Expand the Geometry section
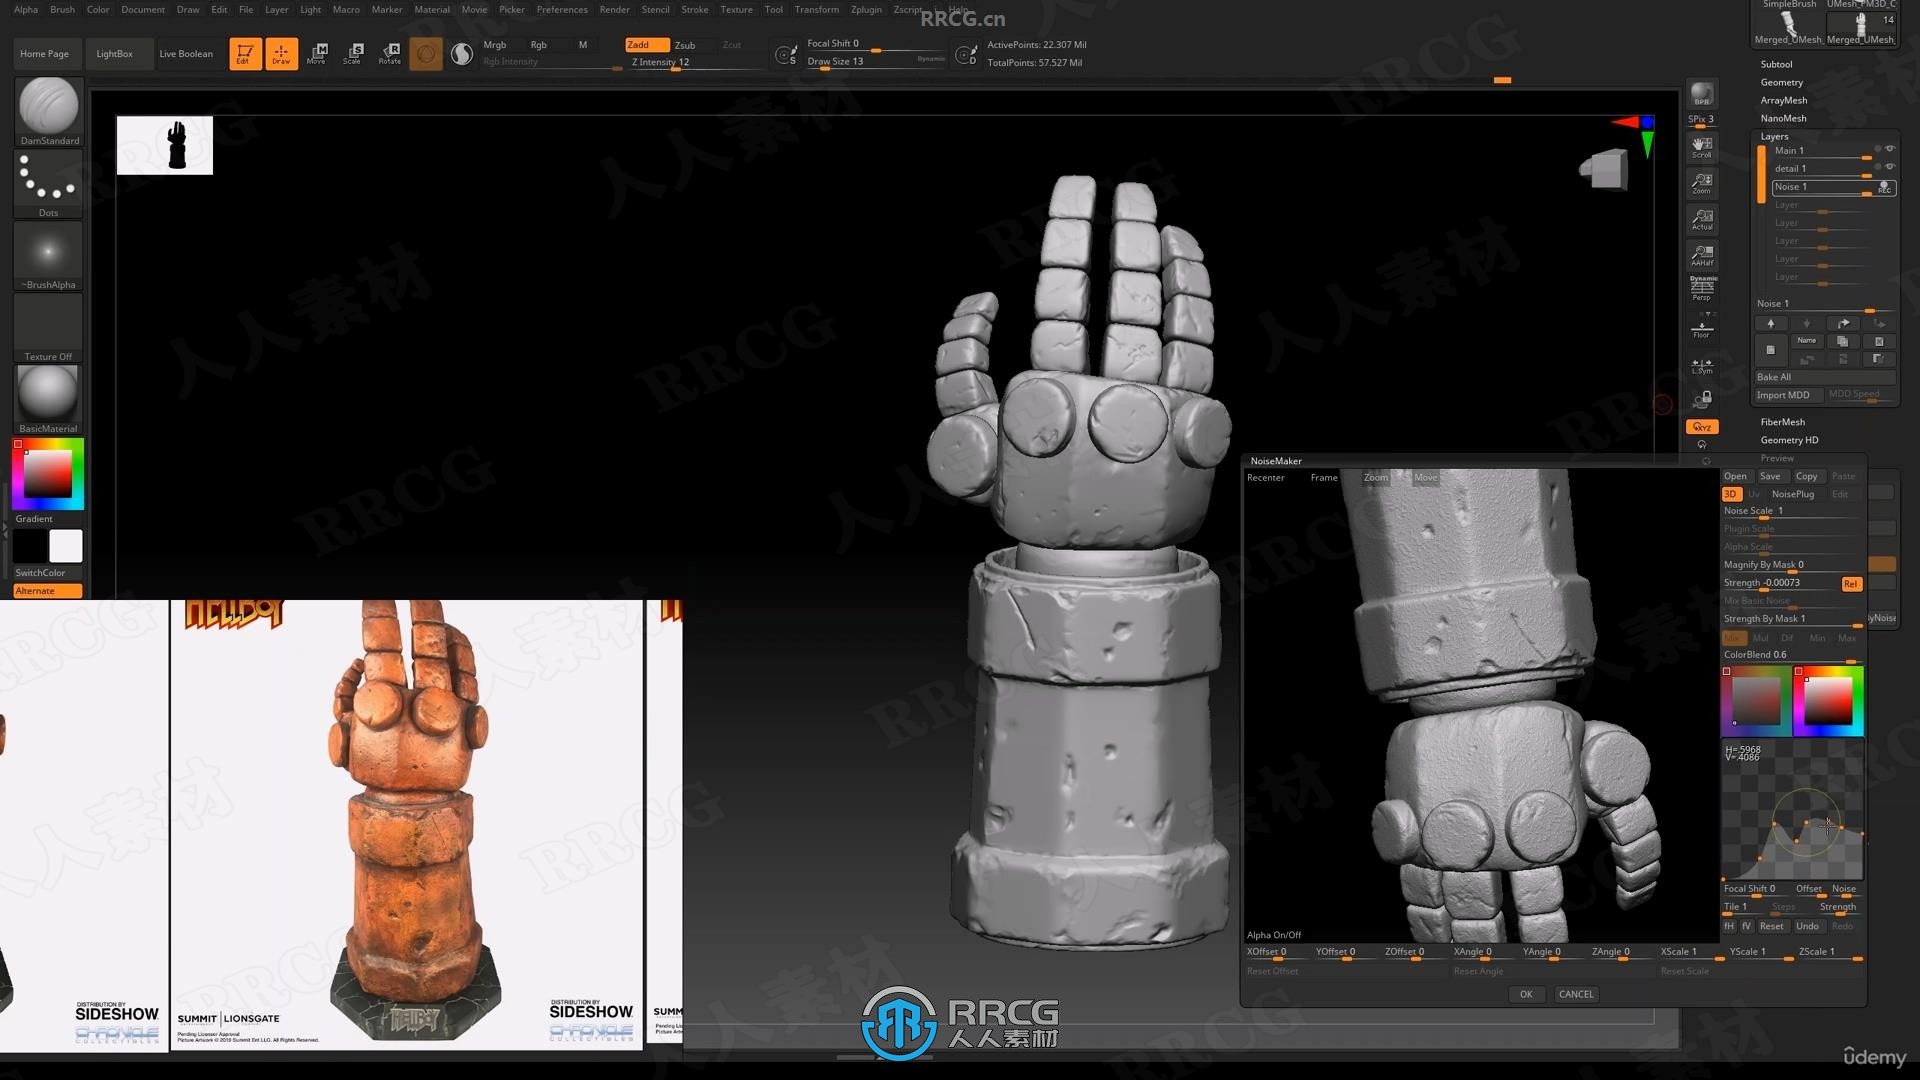The height and width of the screenshot is (1080, 1920). coord(1781,82)
